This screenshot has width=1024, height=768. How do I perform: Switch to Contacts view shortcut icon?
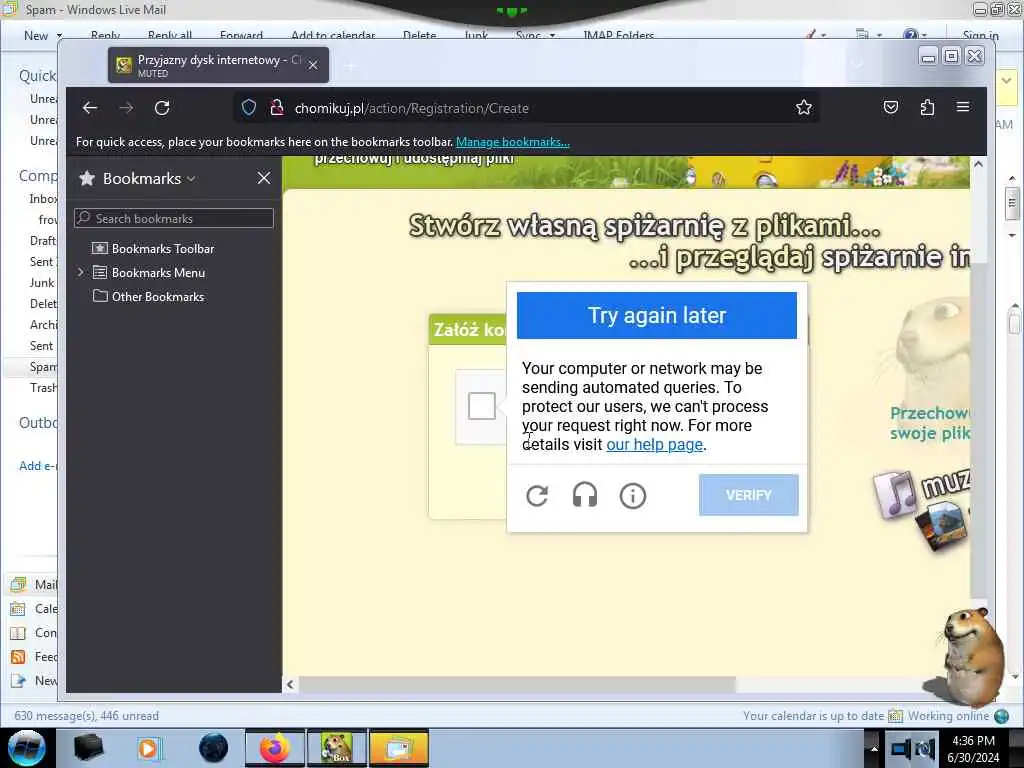coord(18,633)
